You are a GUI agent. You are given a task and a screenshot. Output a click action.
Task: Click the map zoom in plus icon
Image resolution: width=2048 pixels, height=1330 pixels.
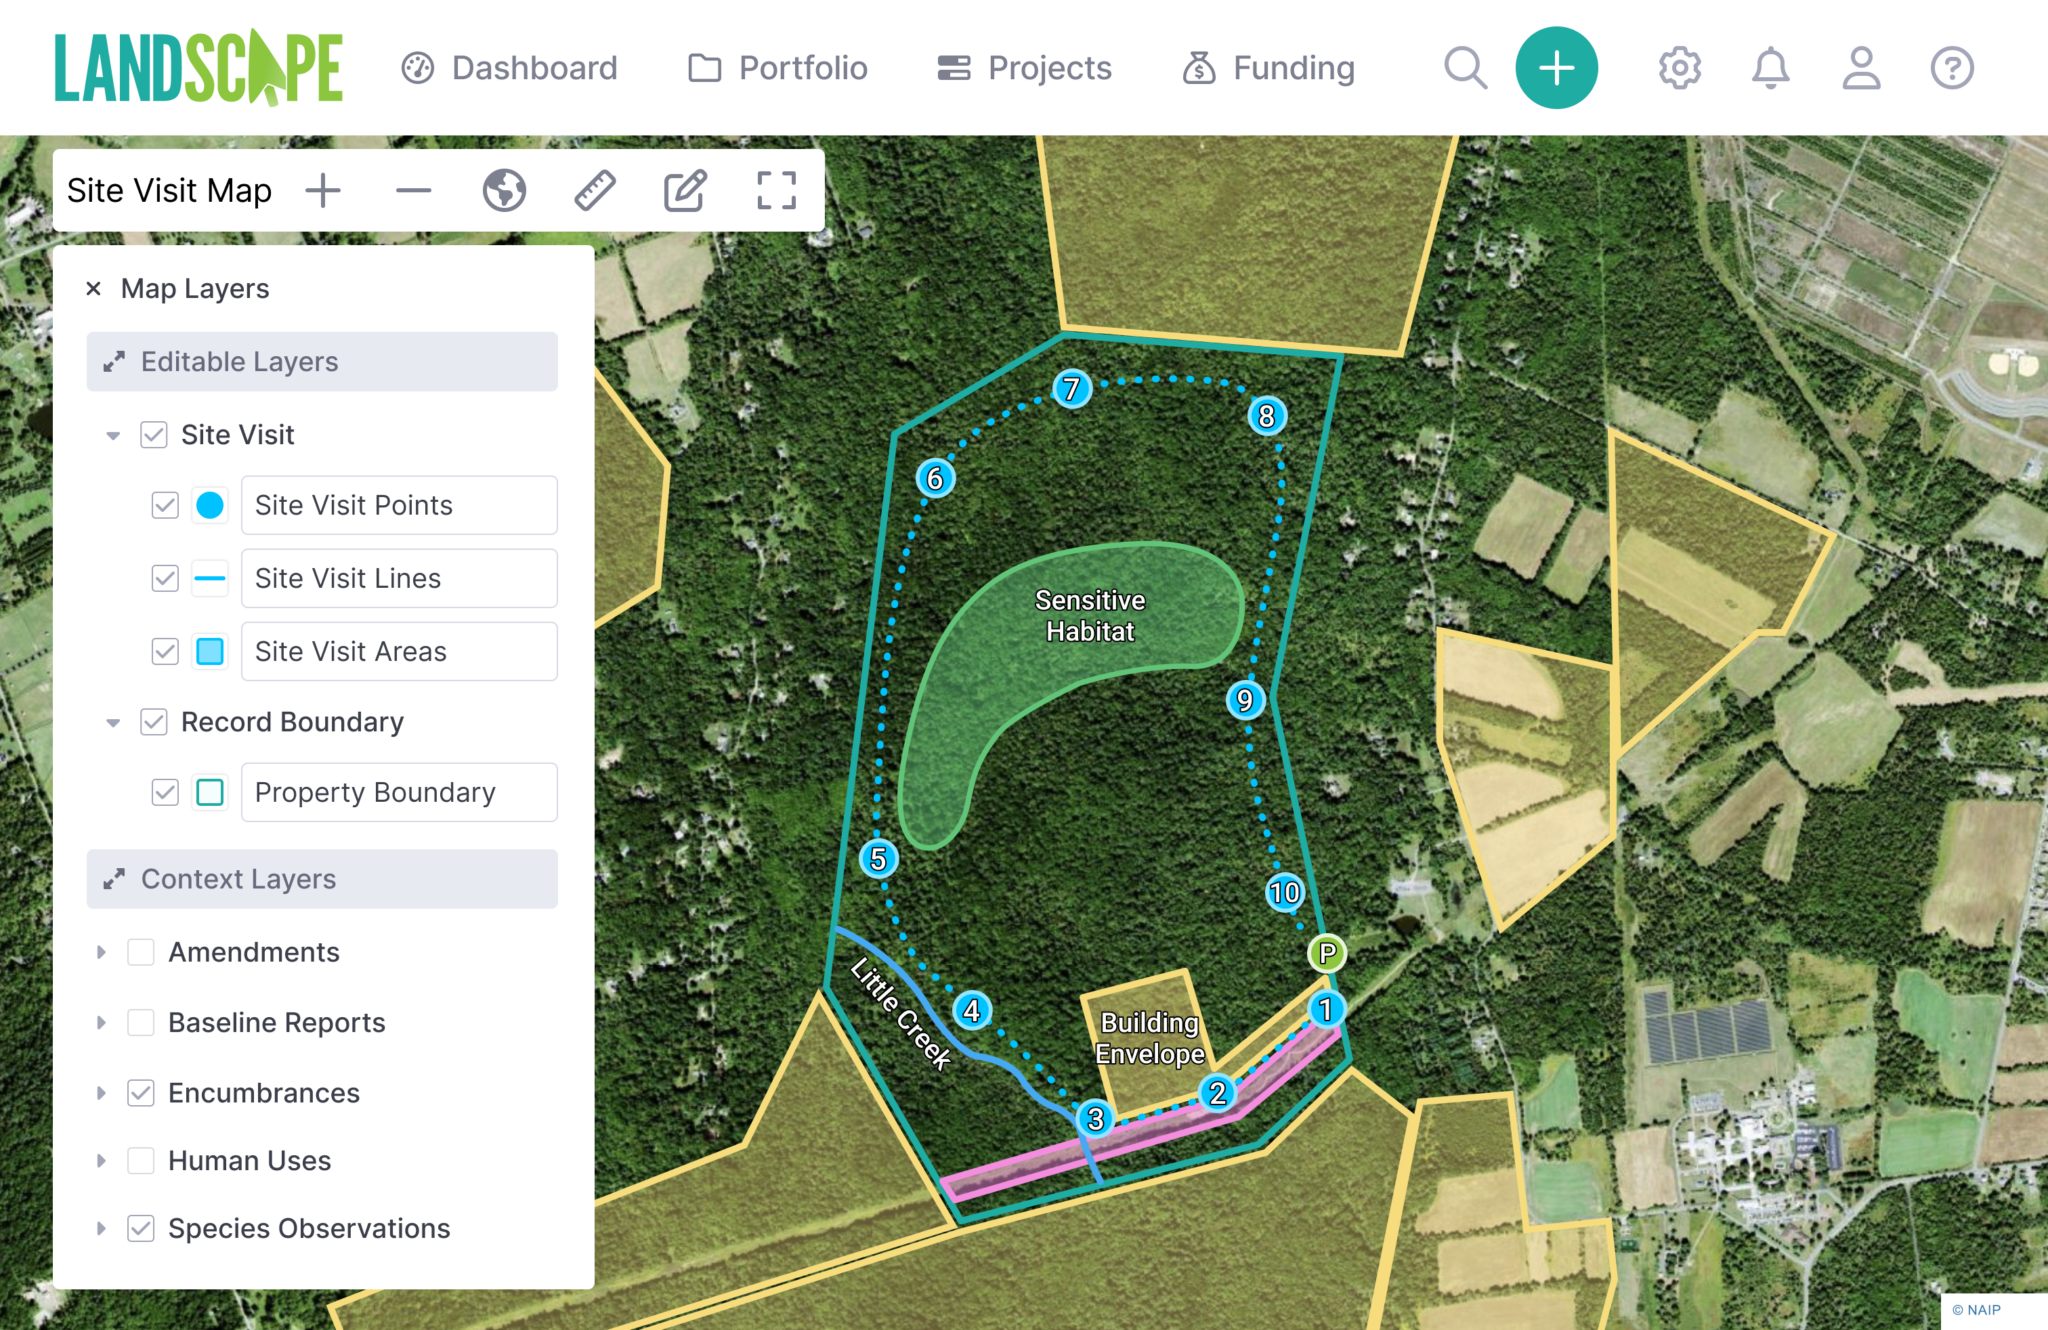[323, 190]
